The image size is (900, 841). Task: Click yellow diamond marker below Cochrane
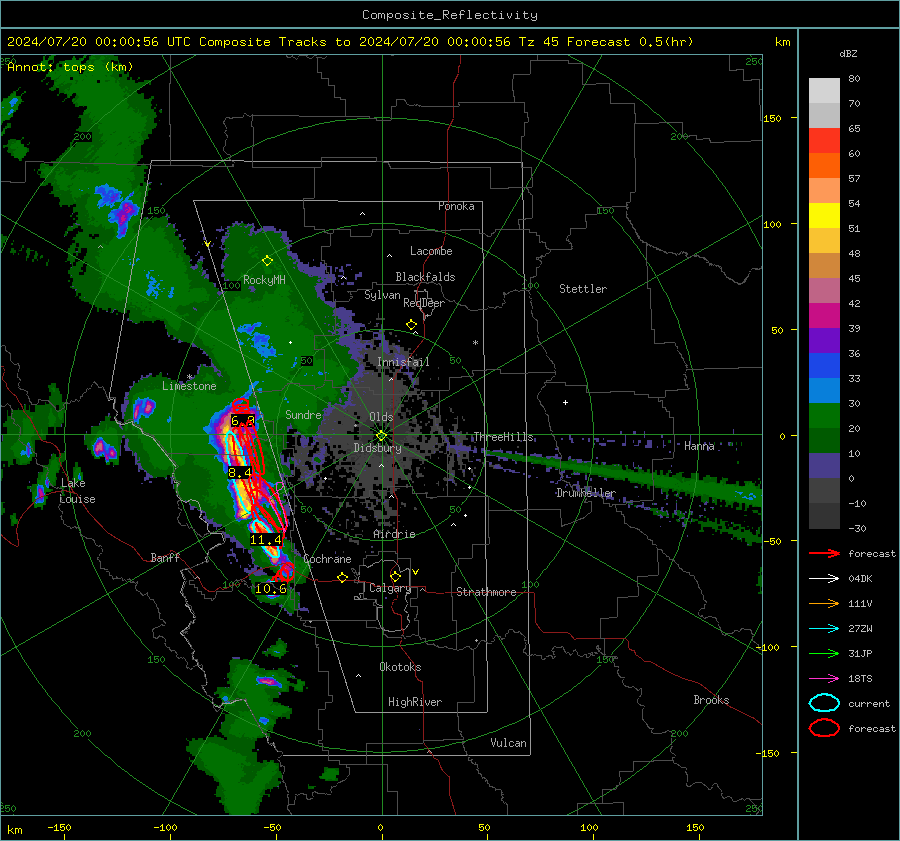point(342,578)
